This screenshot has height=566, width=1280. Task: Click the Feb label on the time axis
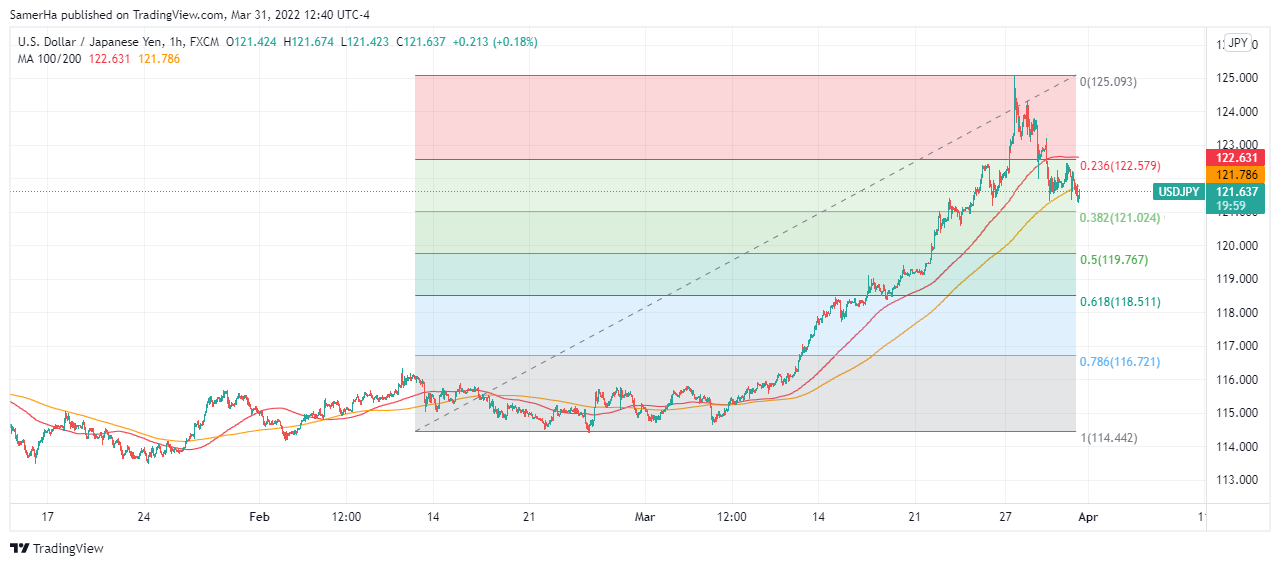point(259,517)
